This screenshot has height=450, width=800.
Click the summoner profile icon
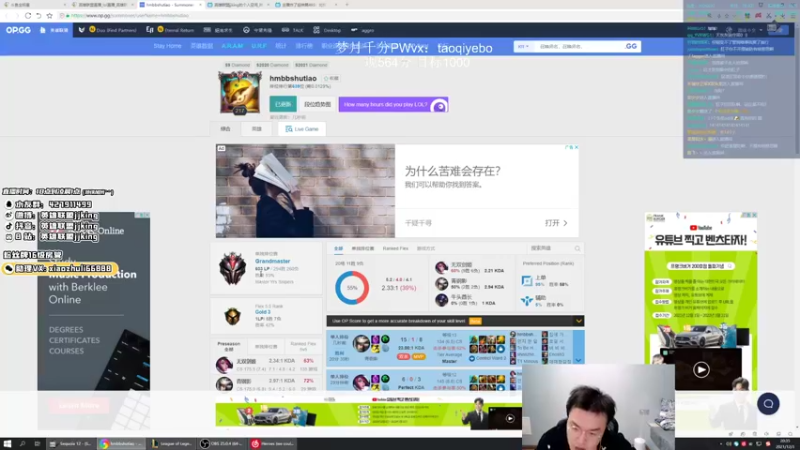(x=240, y=92)
